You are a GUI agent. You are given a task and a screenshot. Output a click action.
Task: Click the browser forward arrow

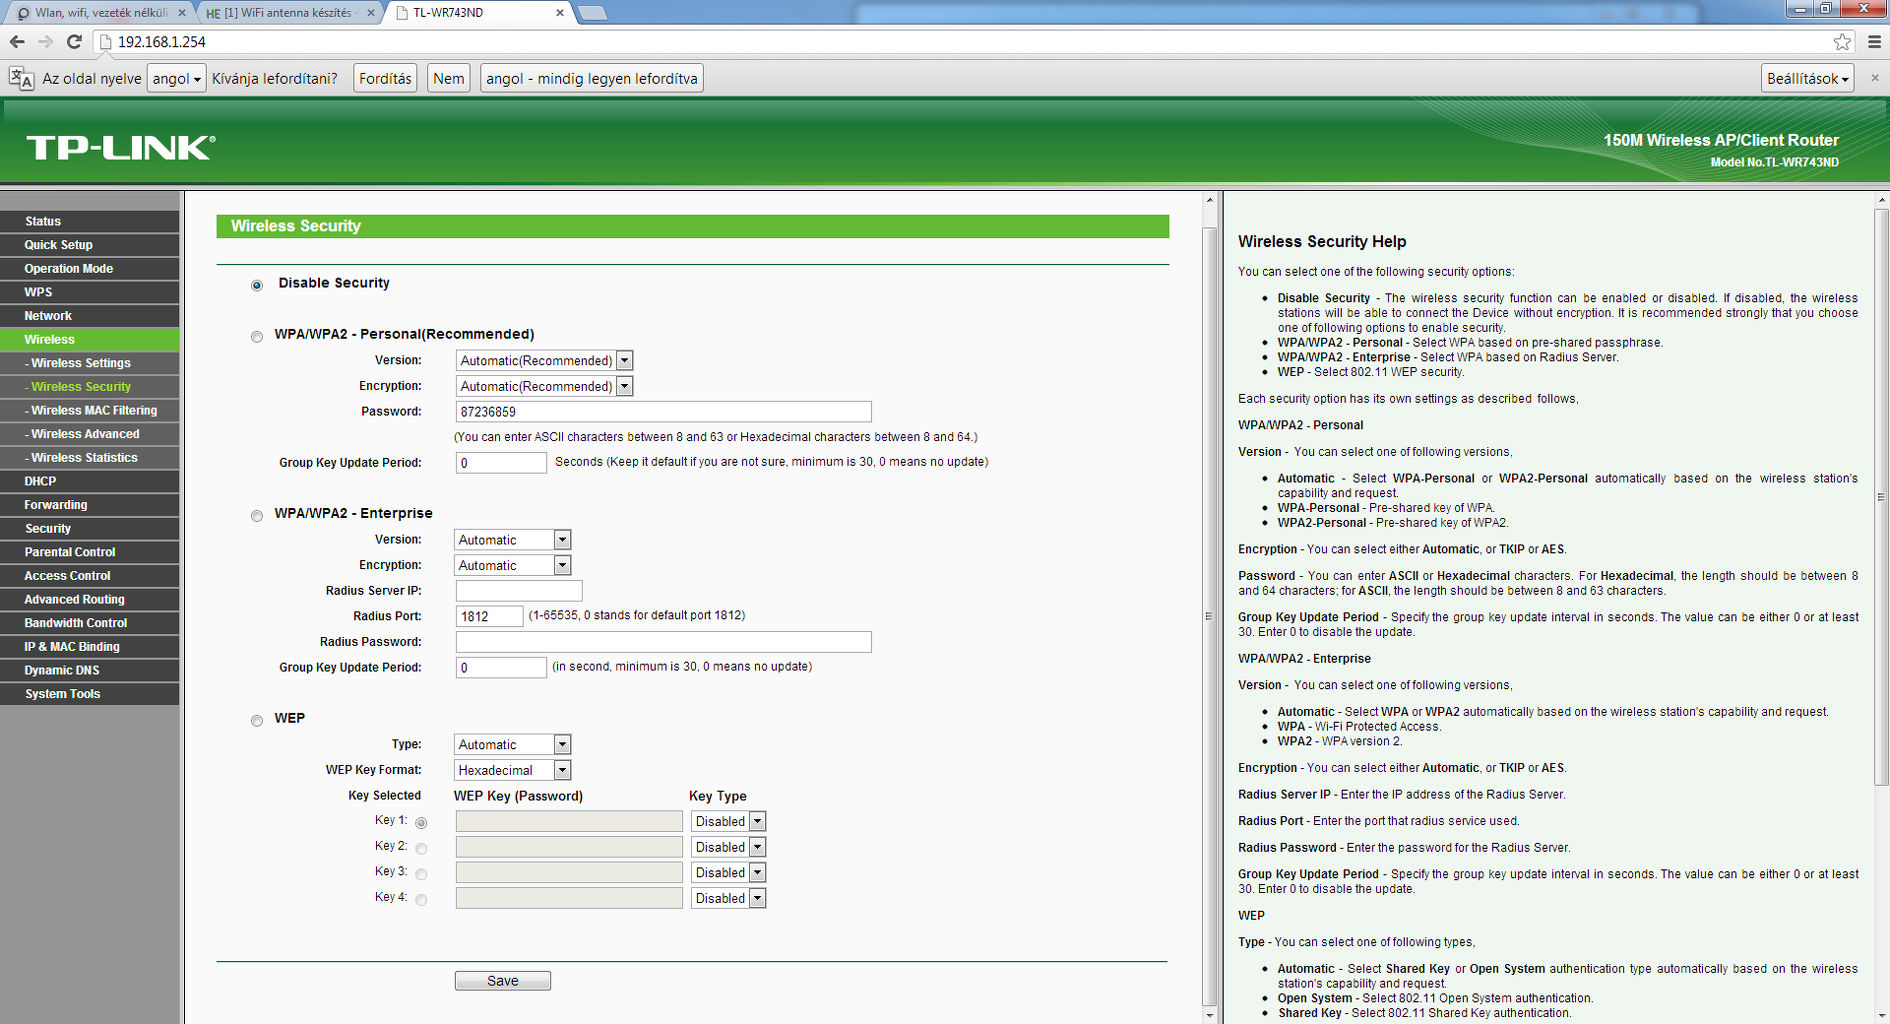click(45, 42)
